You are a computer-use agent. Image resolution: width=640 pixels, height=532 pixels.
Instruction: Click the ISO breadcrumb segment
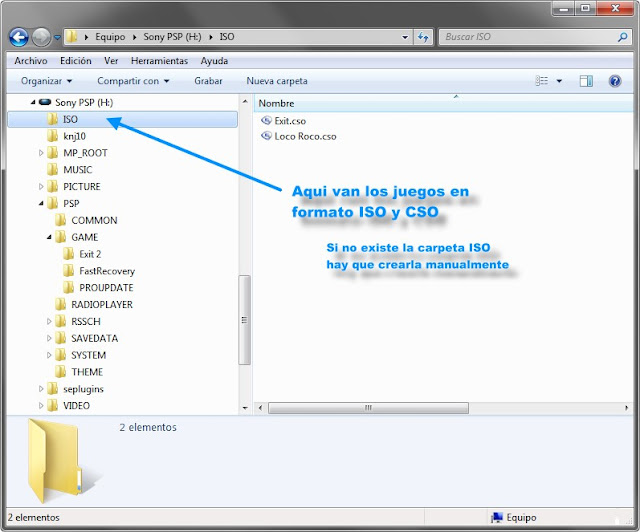pyautogui.click(x=227, y=37)
